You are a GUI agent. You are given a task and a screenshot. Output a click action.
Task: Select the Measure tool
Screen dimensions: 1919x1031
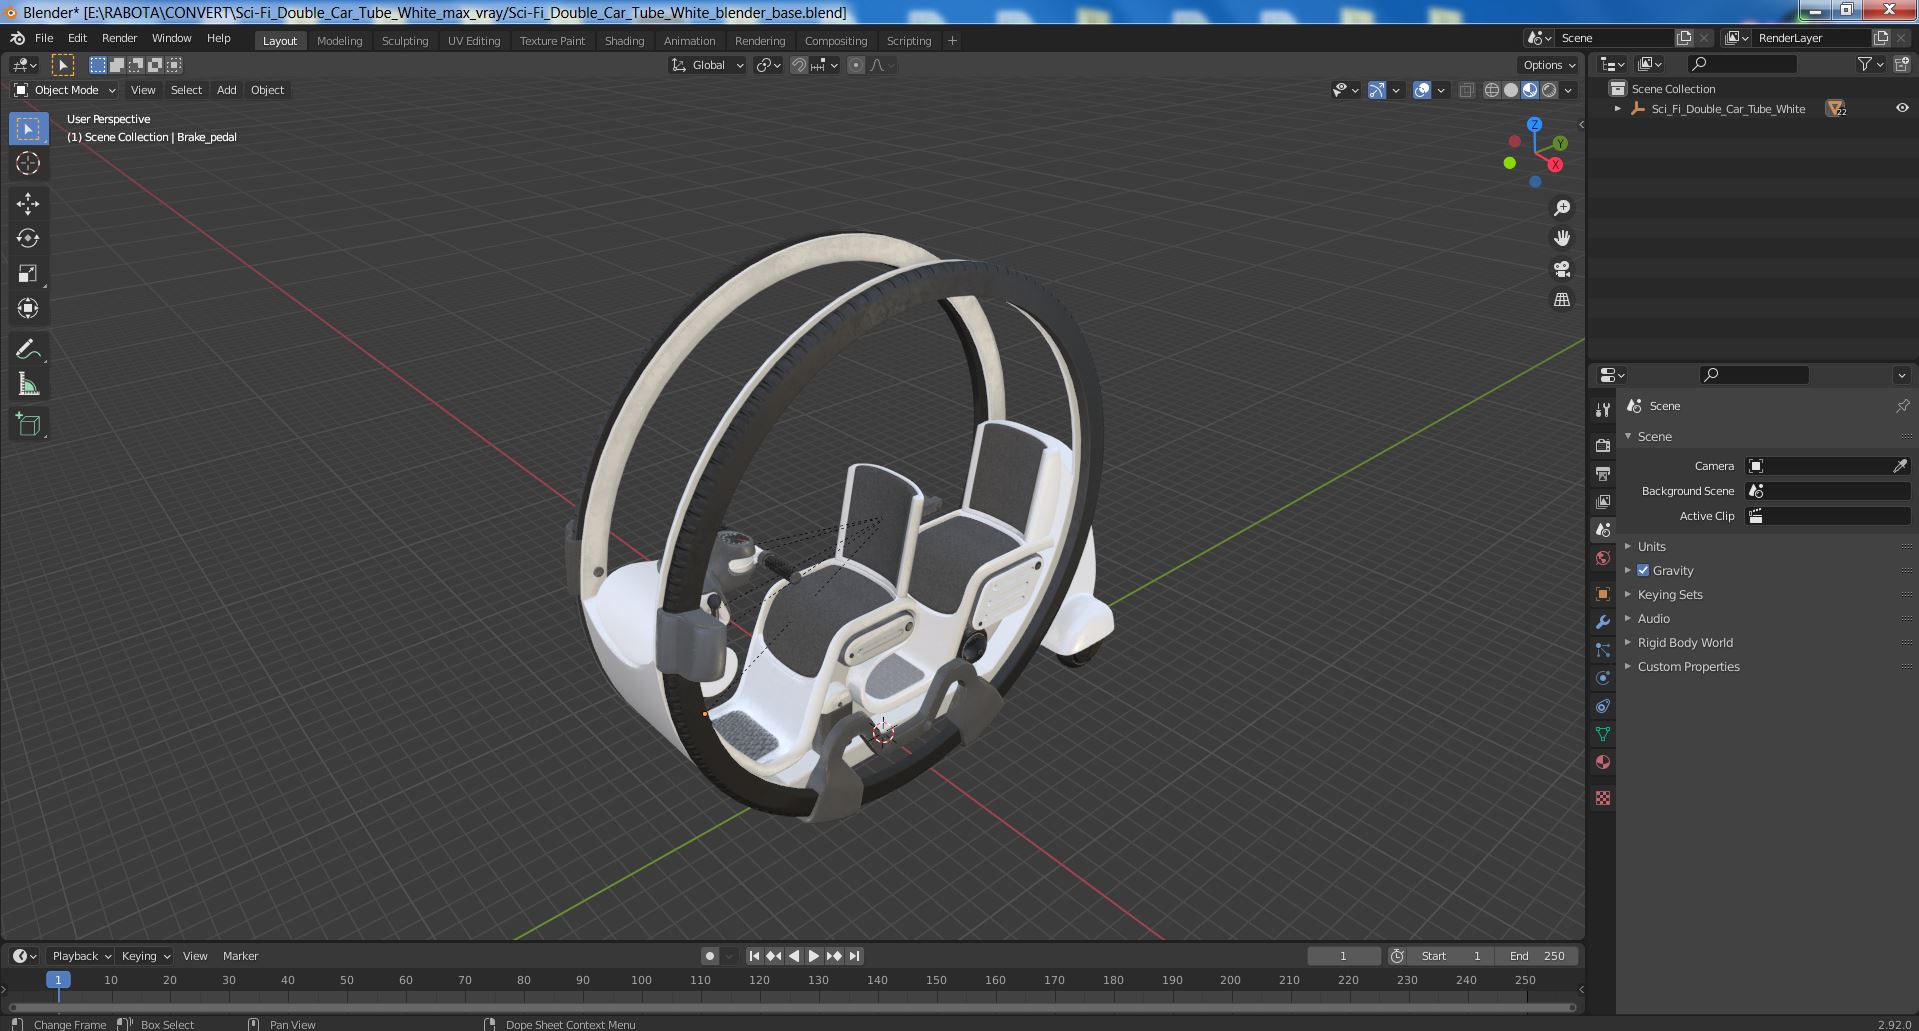[28, 385]
